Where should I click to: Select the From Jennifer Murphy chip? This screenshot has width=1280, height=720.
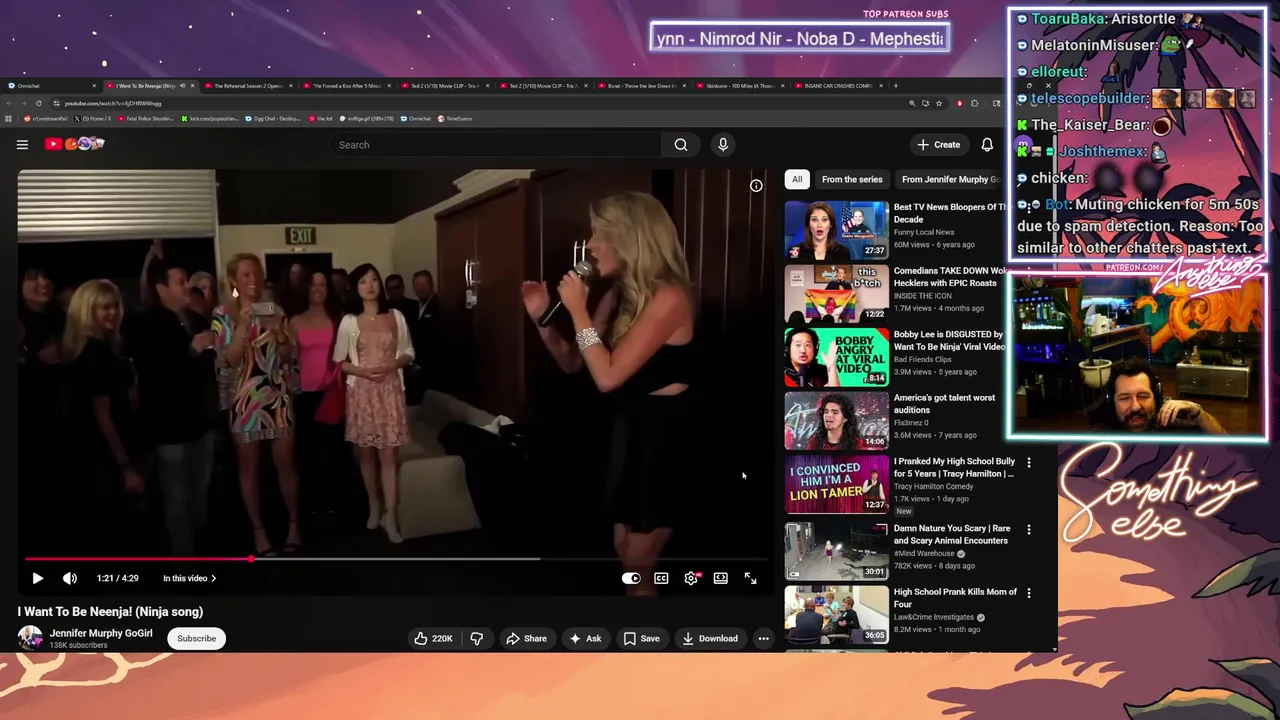(950, 179)
